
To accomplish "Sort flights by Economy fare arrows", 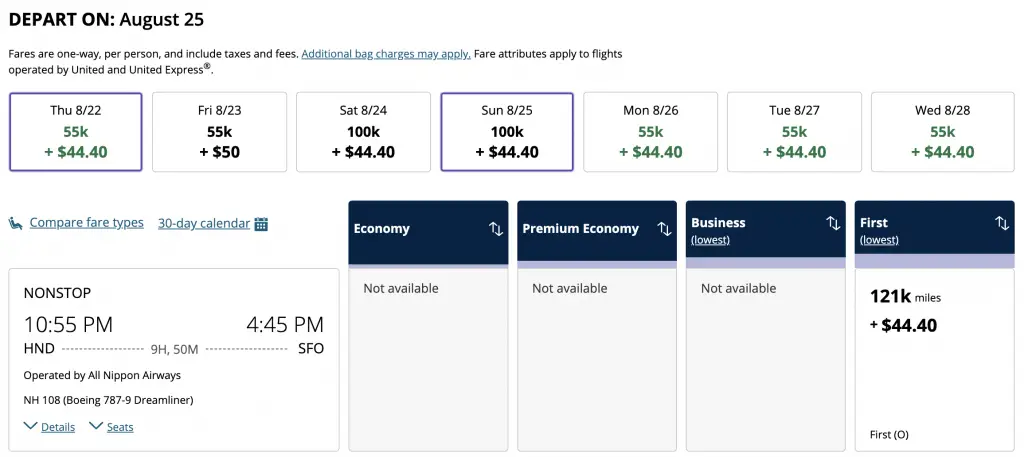I will (x=496, y=228).
